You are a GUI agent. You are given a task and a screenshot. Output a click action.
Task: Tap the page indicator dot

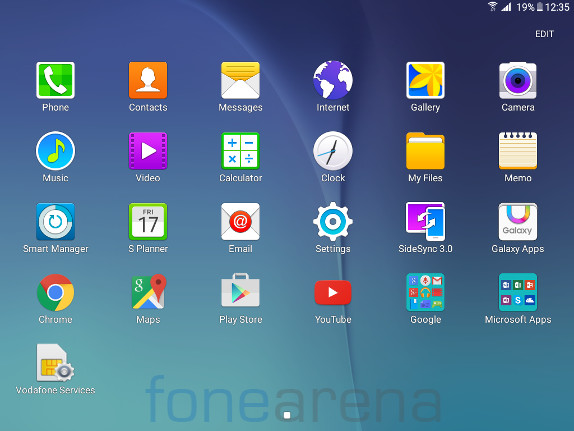pyautogui.click(x=287, y=415)
